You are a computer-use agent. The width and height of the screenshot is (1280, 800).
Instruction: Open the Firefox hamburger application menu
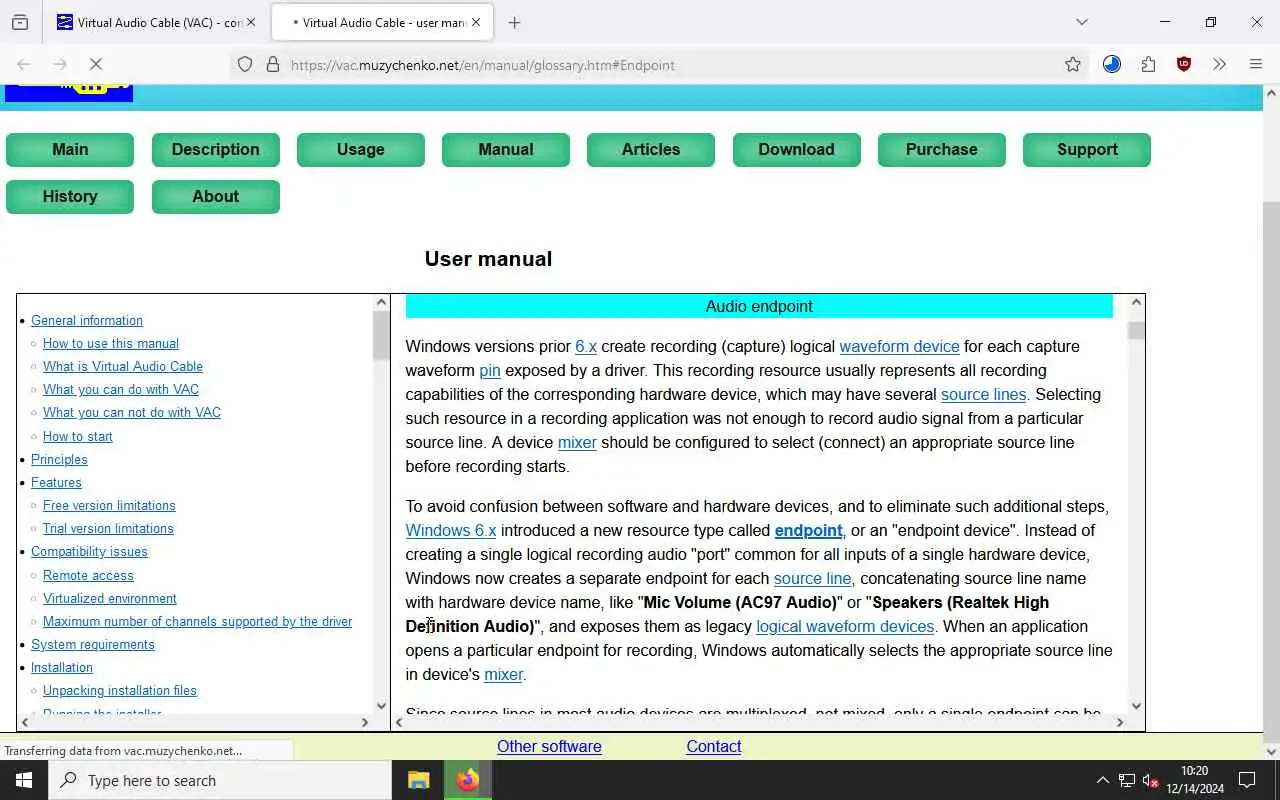click(1256, 65)
